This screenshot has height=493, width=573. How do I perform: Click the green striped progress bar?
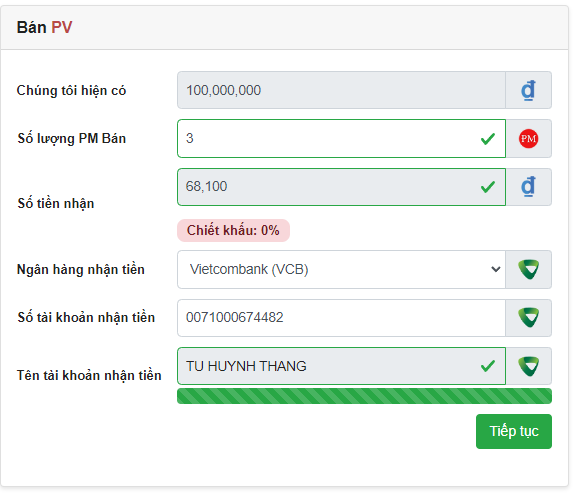click(364, 396)
